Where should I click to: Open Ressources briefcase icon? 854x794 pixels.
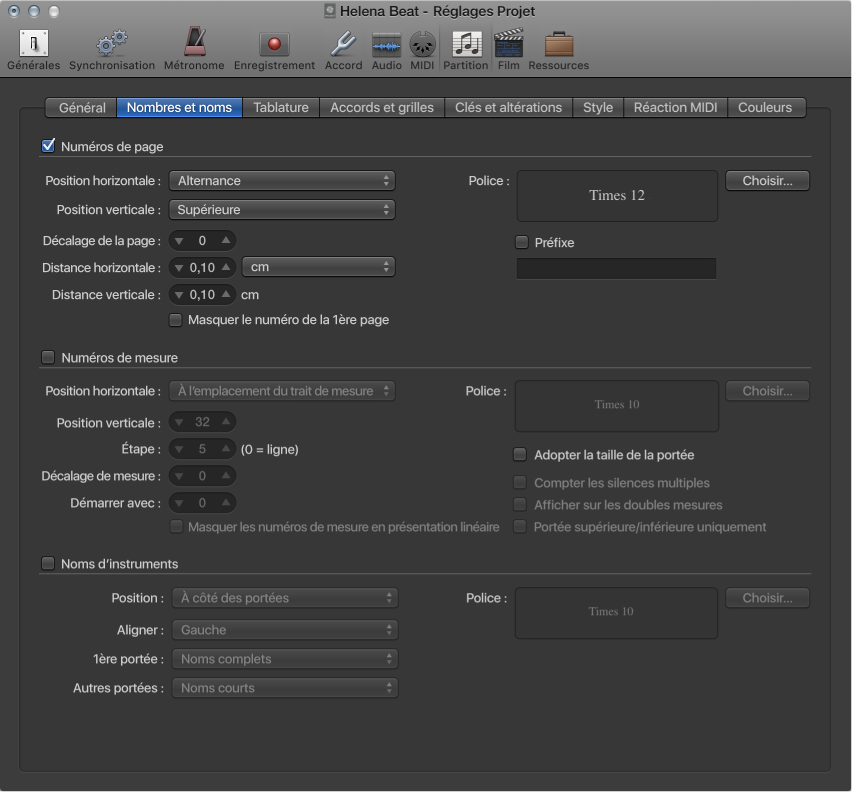tap(558, 45)
